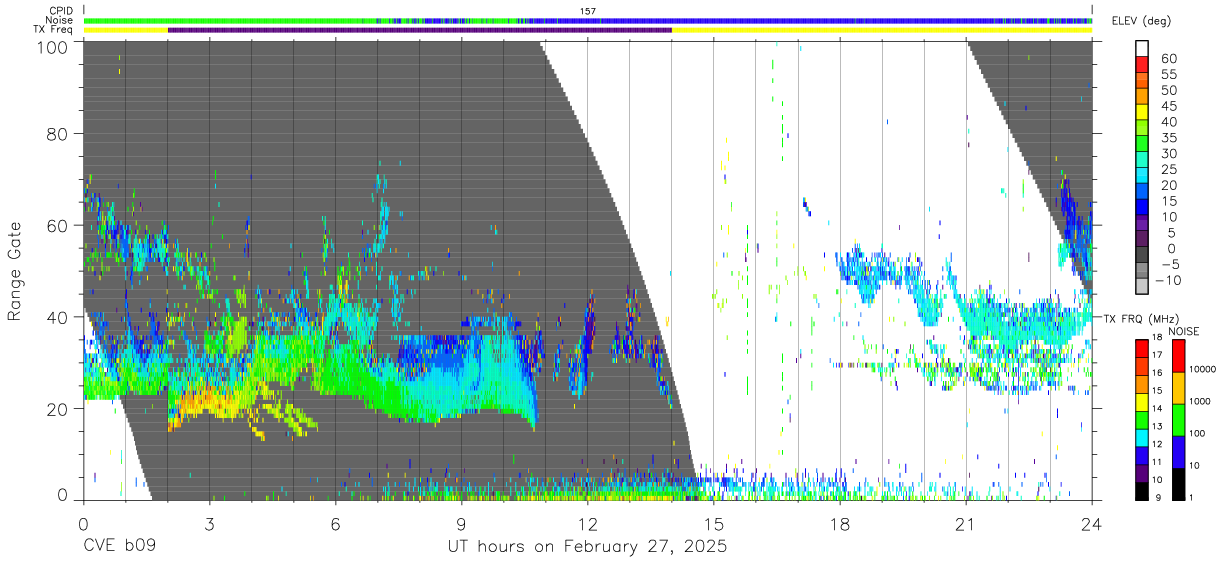The height and width of the screenshot is (567, 1228).
Task: Click the Noise row label at top left
Action: 60,20
